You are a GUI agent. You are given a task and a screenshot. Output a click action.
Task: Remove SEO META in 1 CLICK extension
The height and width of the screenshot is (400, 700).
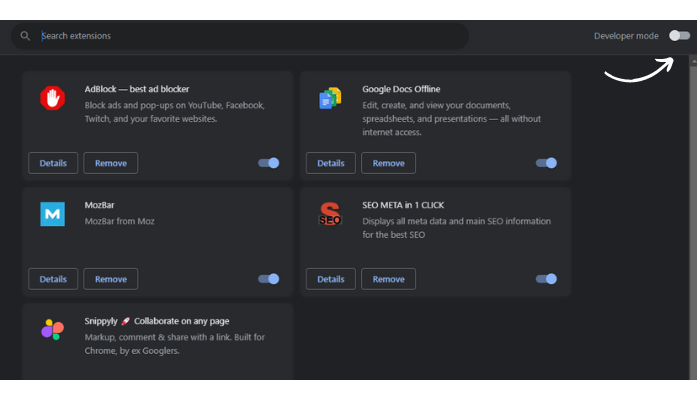tap(388, 279)
